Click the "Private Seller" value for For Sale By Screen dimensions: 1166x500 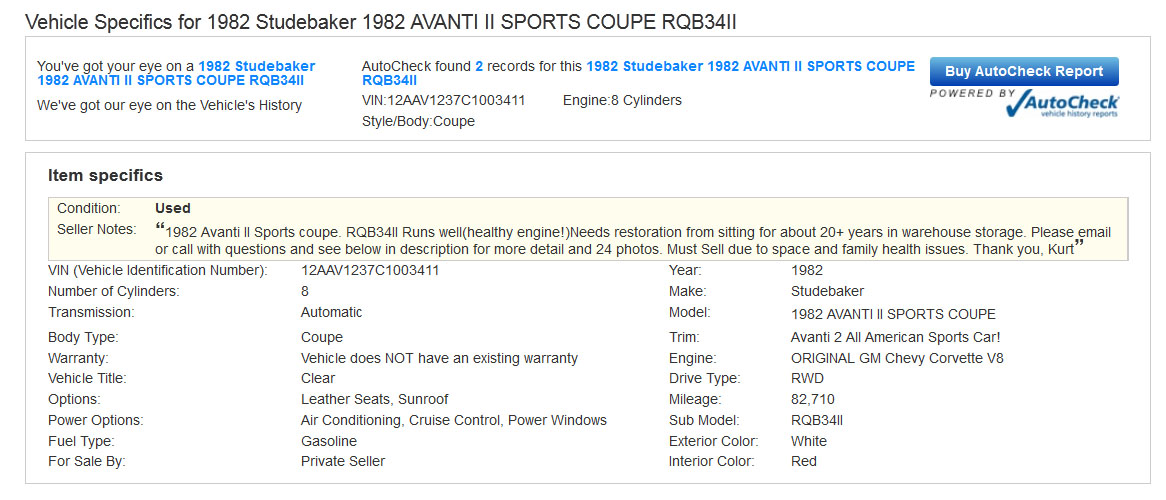click(x=343, y=461)
